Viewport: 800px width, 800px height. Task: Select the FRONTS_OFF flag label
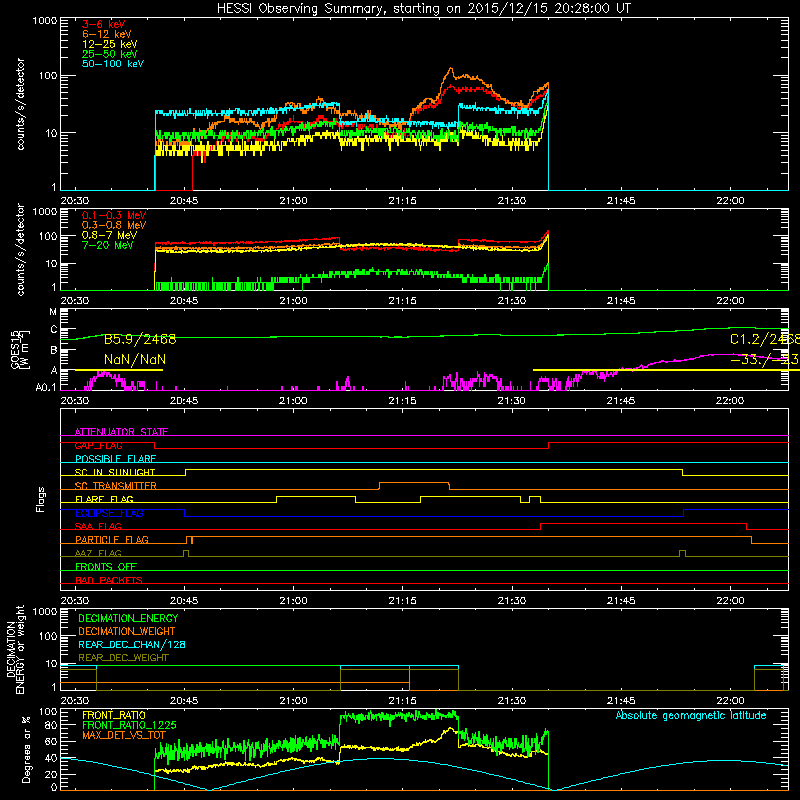point(106,566)
